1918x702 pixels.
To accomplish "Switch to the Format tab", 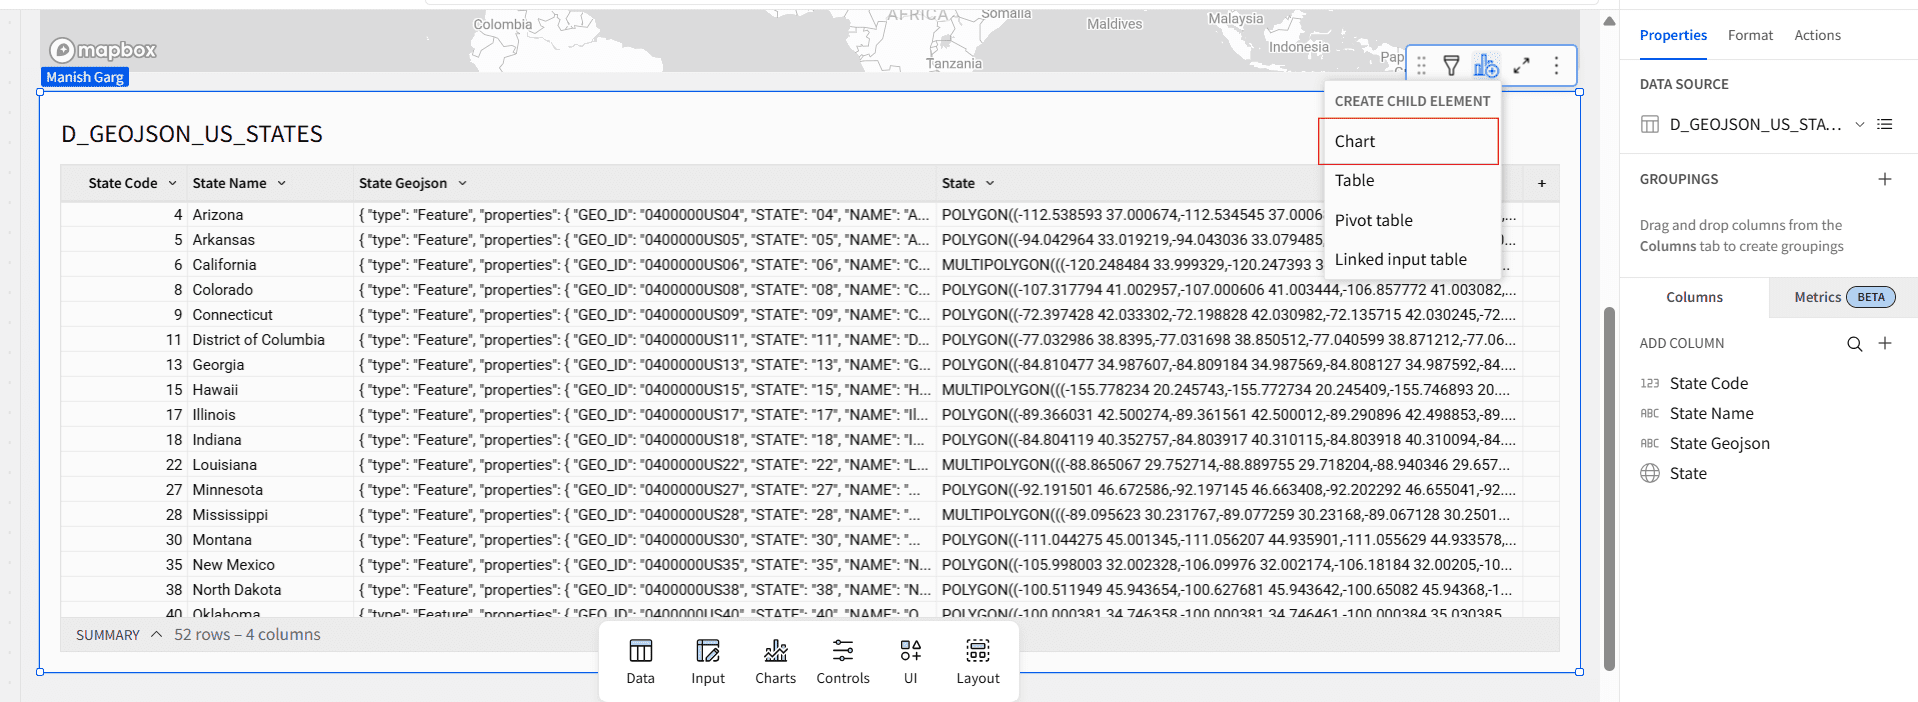I will 1750,35.
